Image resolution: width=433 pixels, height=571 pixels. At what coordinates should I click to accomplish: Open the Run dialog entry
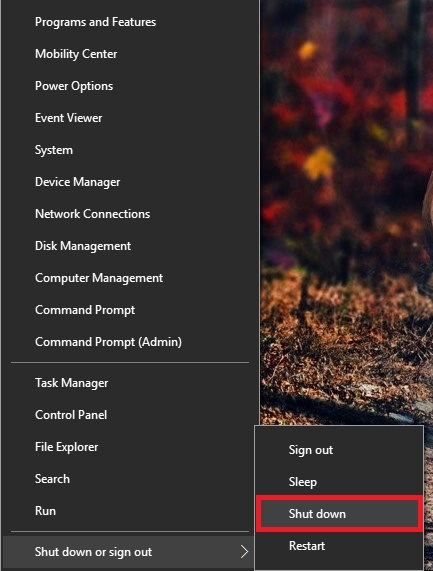(x=129, y=511)
